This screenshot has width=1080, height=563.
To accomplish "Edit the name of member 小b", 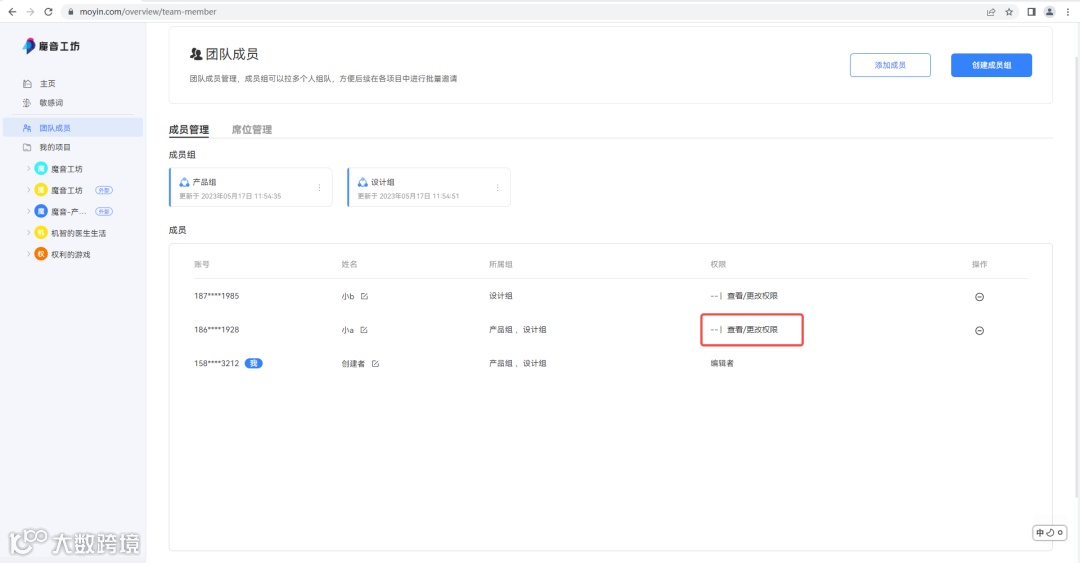I will pos(364,296).
